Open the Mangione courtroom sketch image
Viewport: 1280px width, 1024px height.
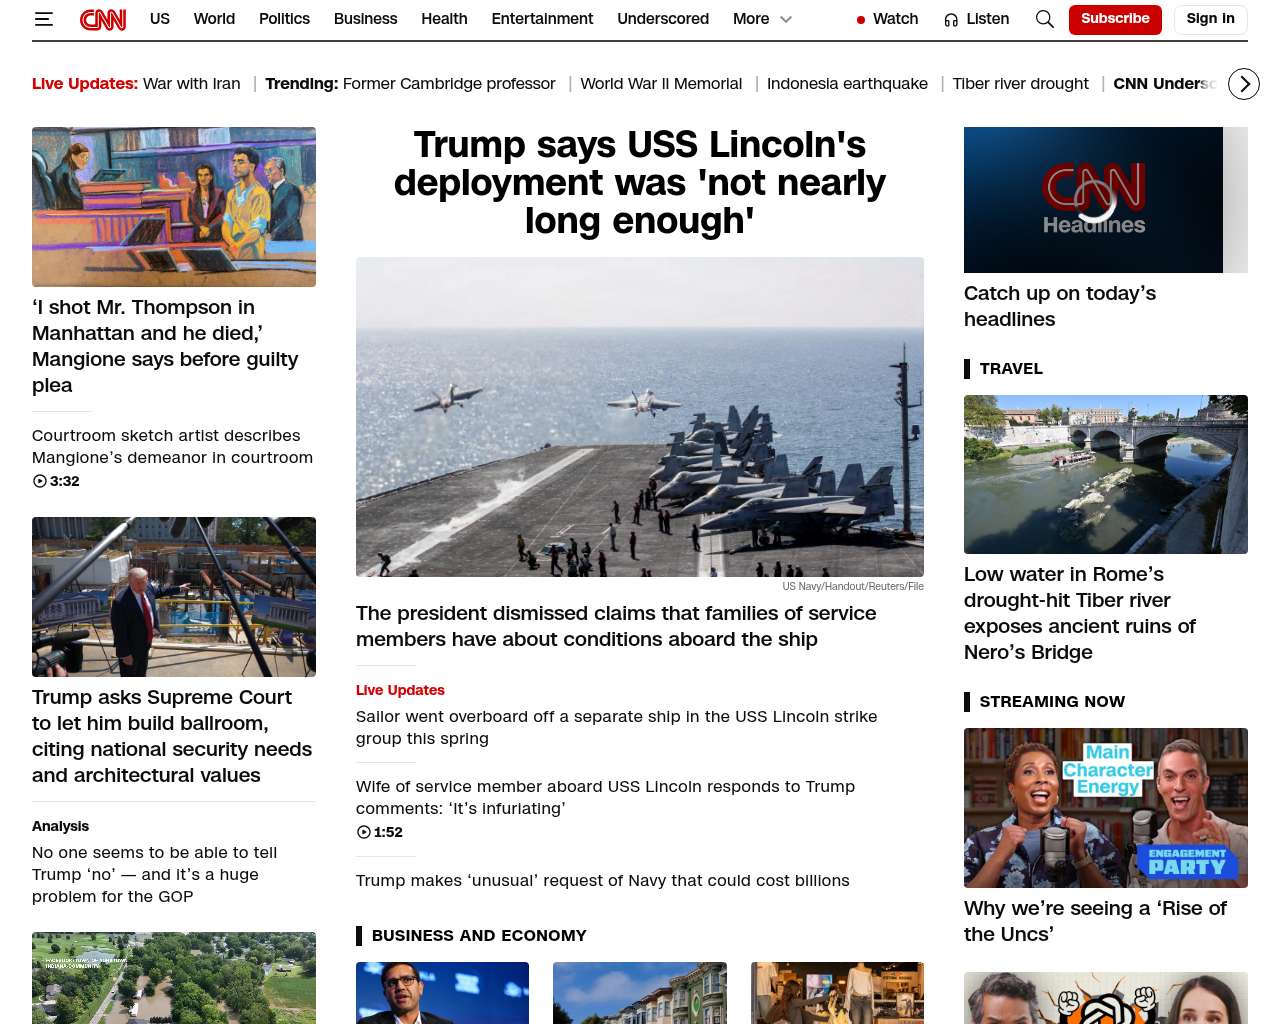174,207
